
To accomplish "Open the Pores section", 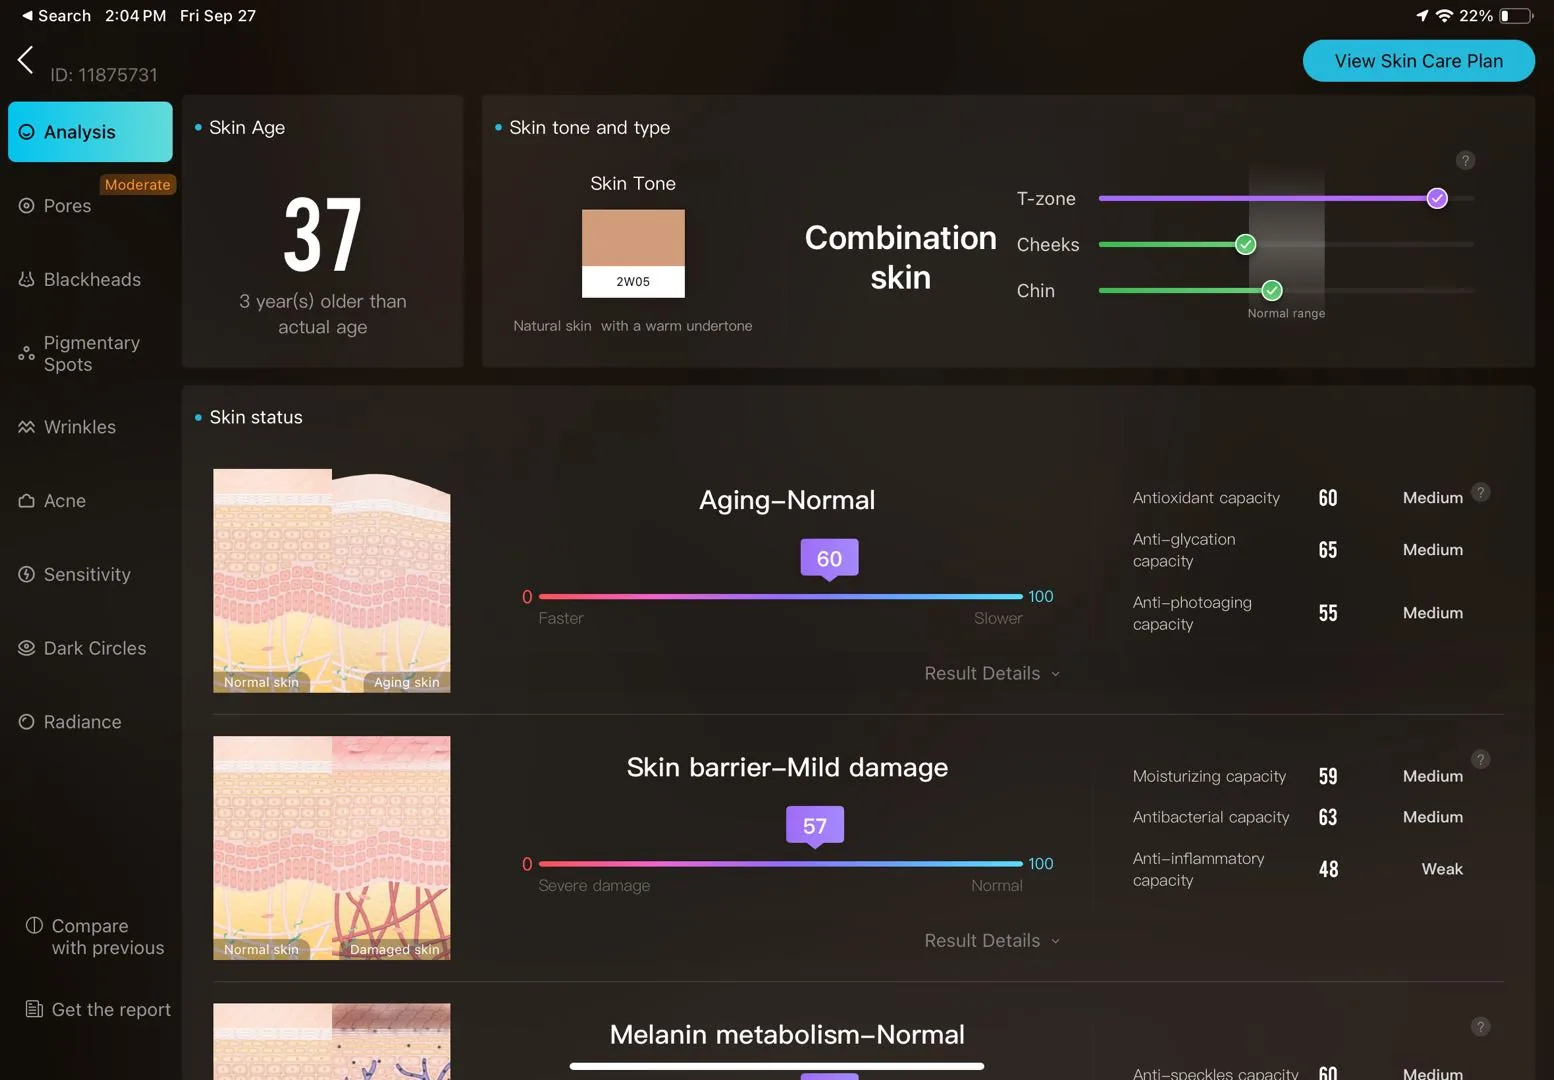I will coord(67,206).
